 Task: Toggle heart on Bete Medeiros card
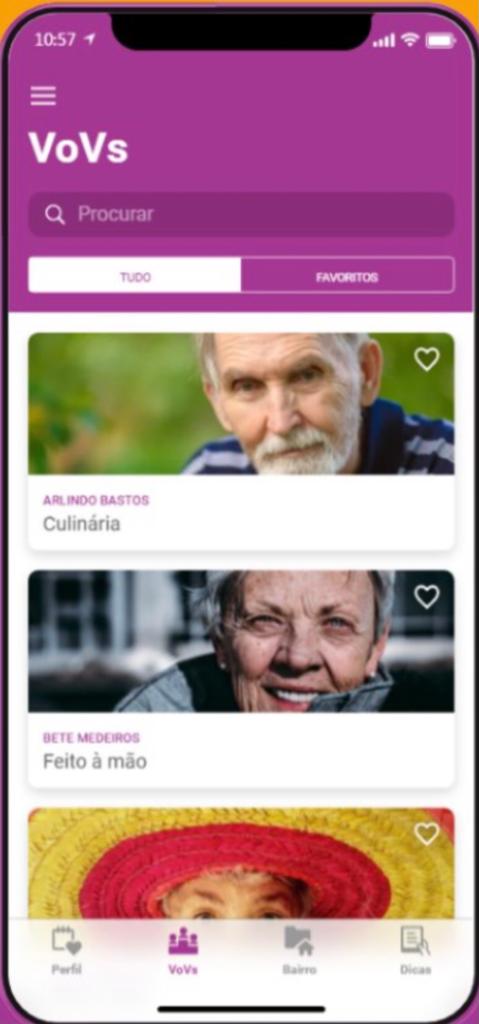[427, 597]
